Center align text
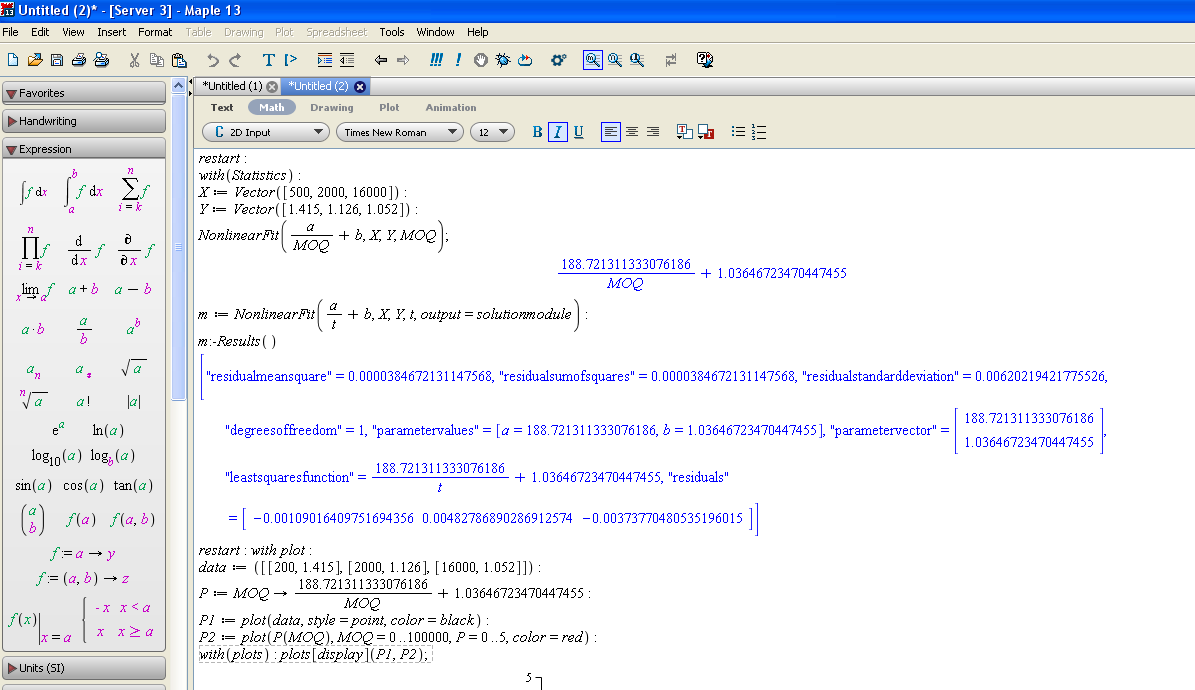 point(632,132)
